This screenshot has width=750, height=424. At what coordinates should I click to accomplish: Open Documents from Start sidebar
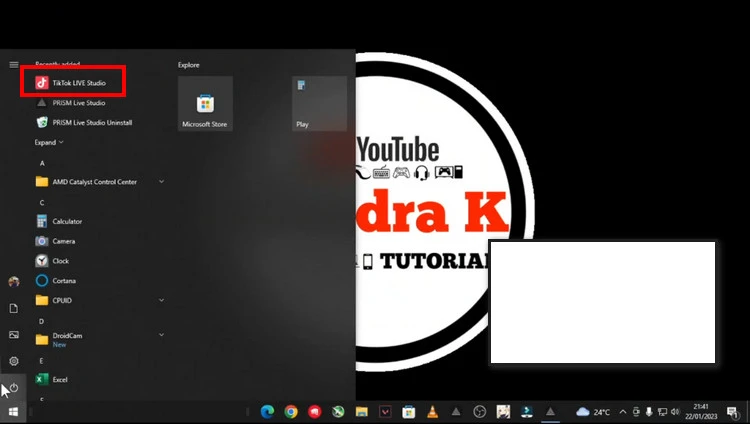click(14, 308)
